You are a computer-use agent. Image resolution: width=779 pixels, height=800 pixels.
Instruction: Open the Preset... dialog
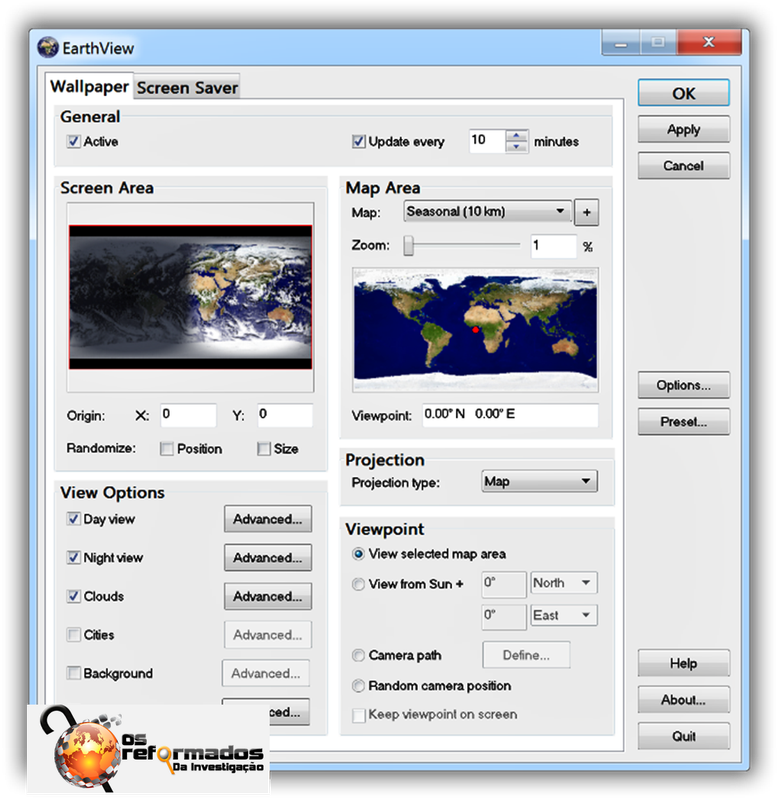point(683,421)
